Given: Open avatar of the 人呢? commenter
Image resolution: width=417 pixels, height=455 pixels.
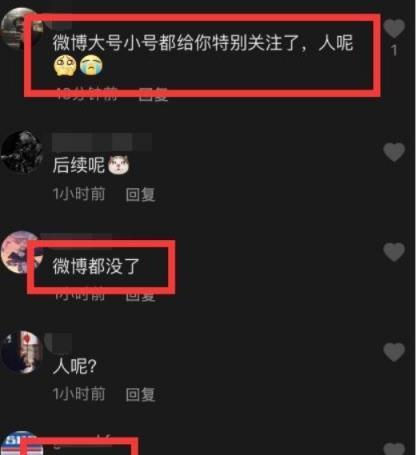Looking at the screenshot, I should coord(22,352).
